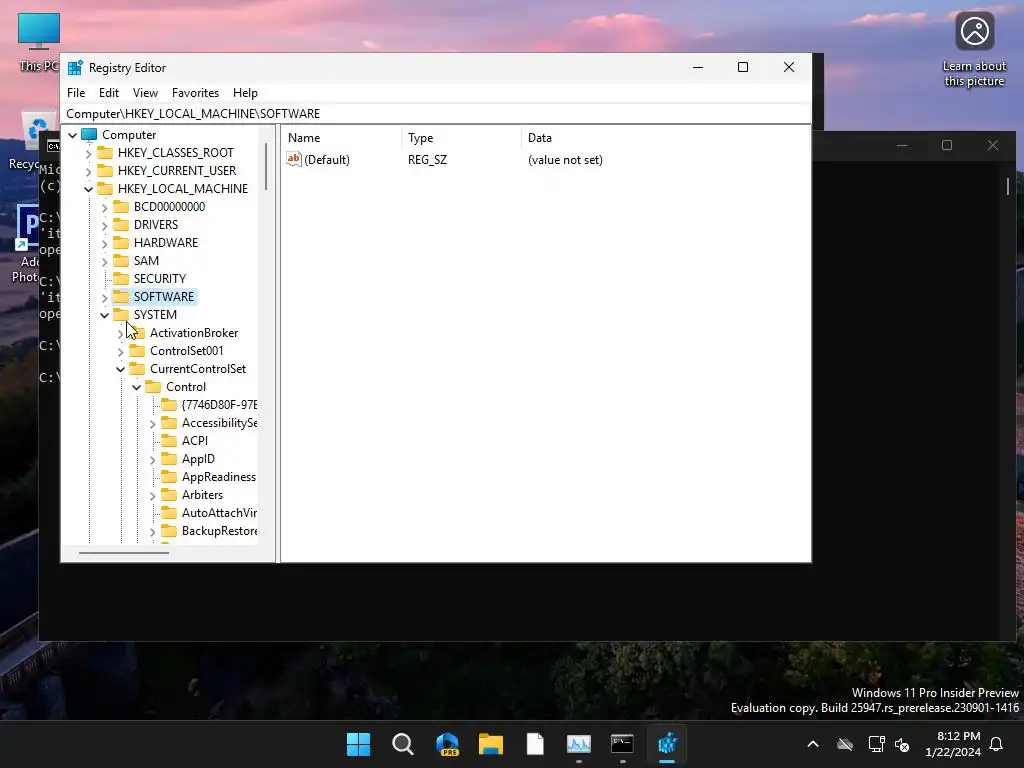The image size is (1024, 768).
Task: Select the SECURITY key
Action: coord(159,279)
